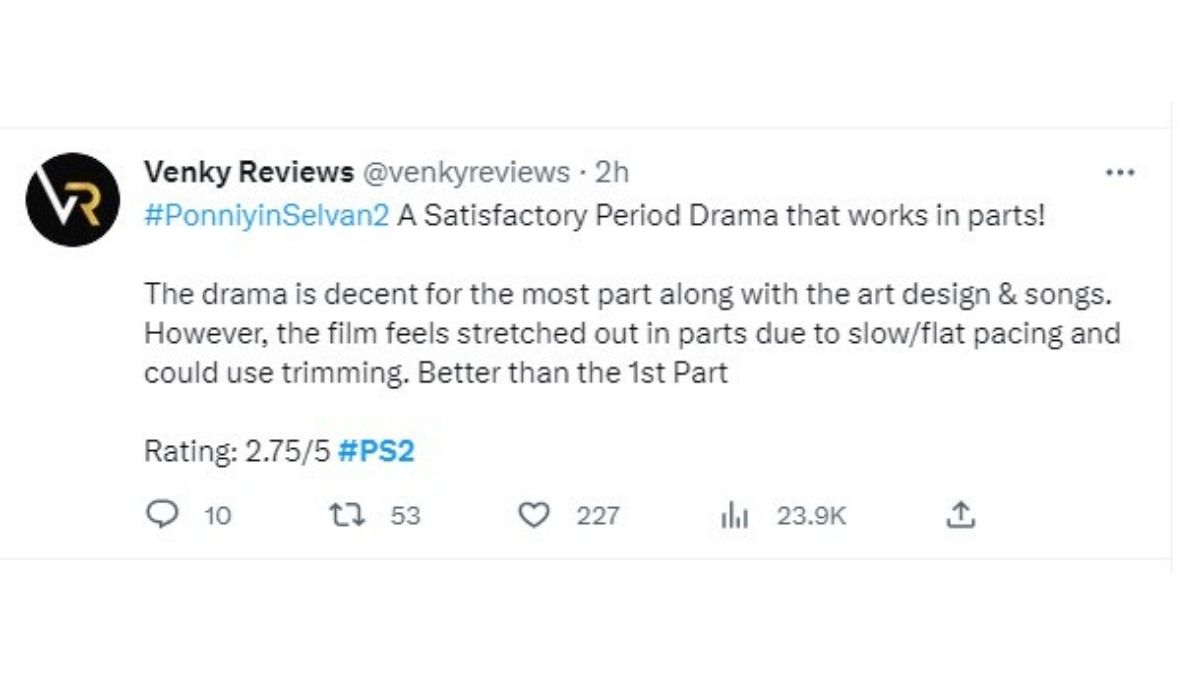Click the reply count 10
This screenshot has width=1200, height=675.
(217, 516)
